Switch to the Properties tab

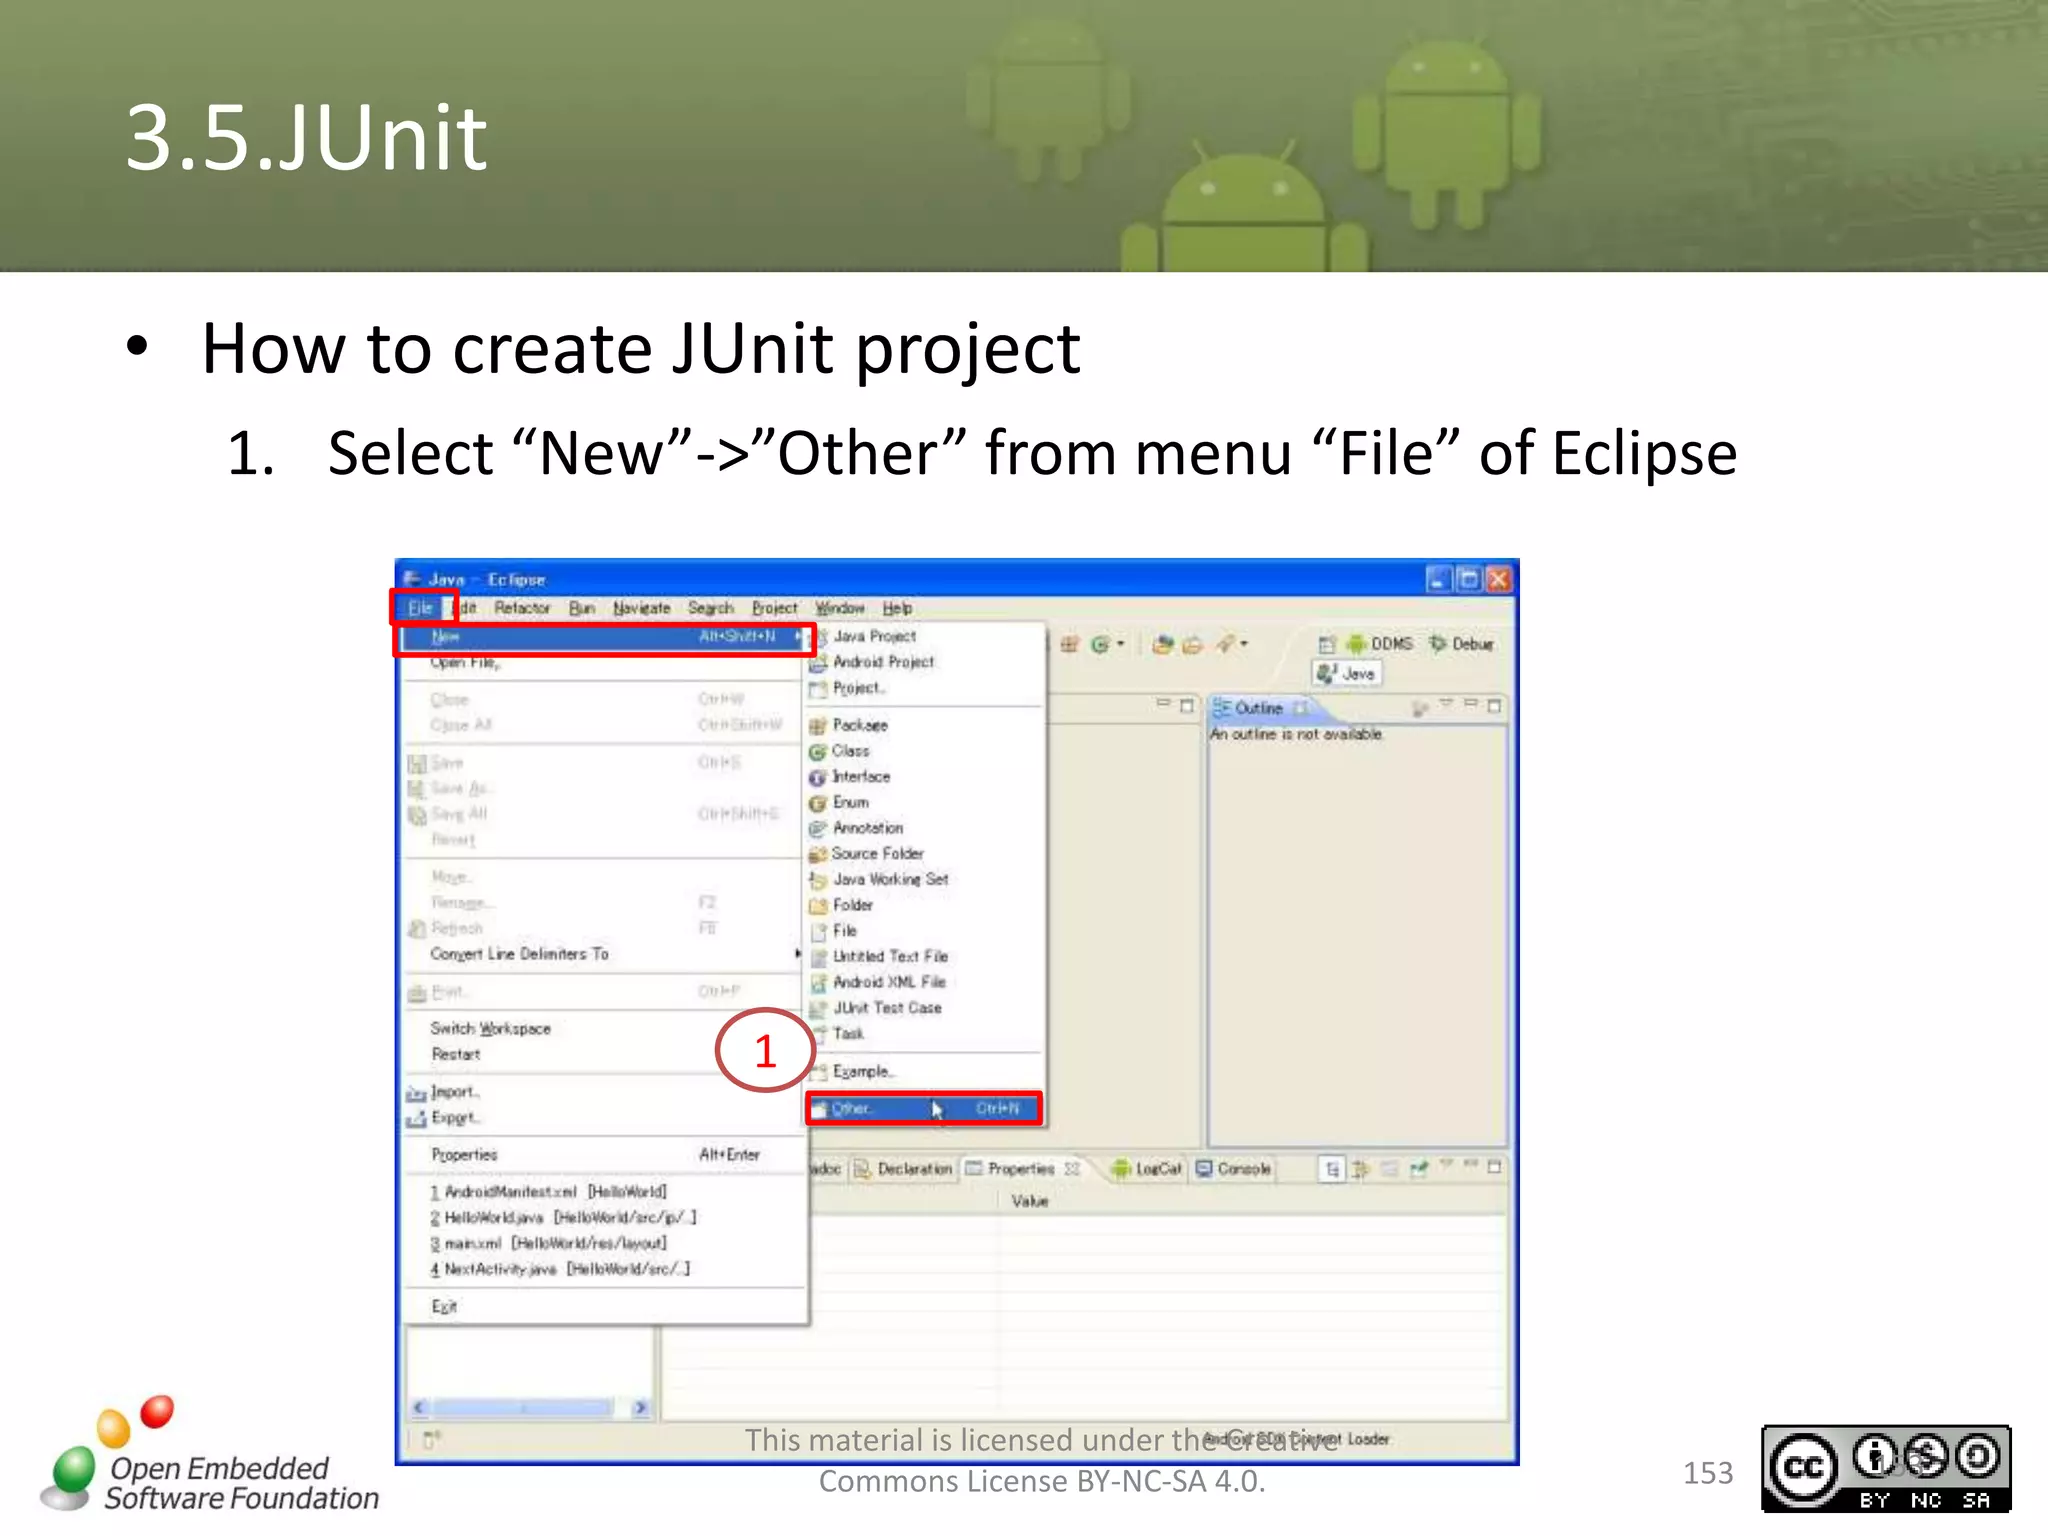(1022, 1168)
